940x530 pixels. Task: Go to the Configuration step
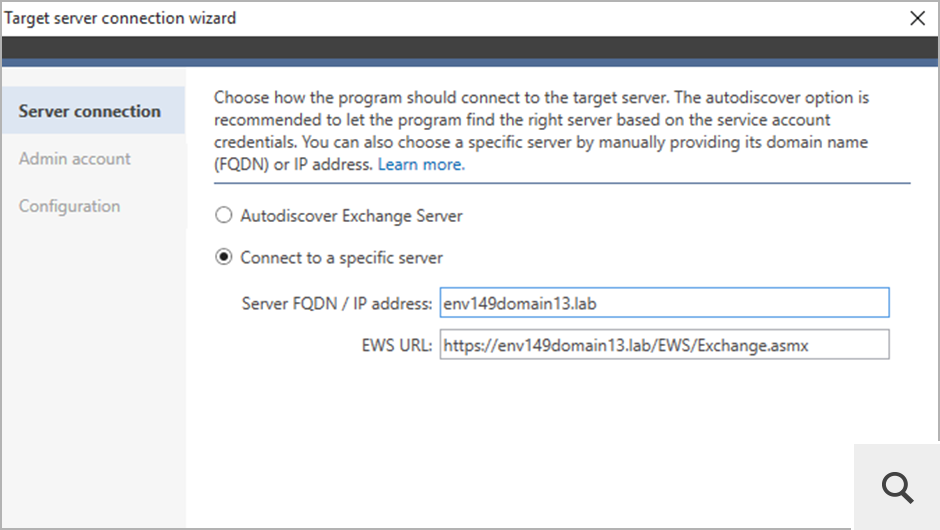[x=70, y=206]
